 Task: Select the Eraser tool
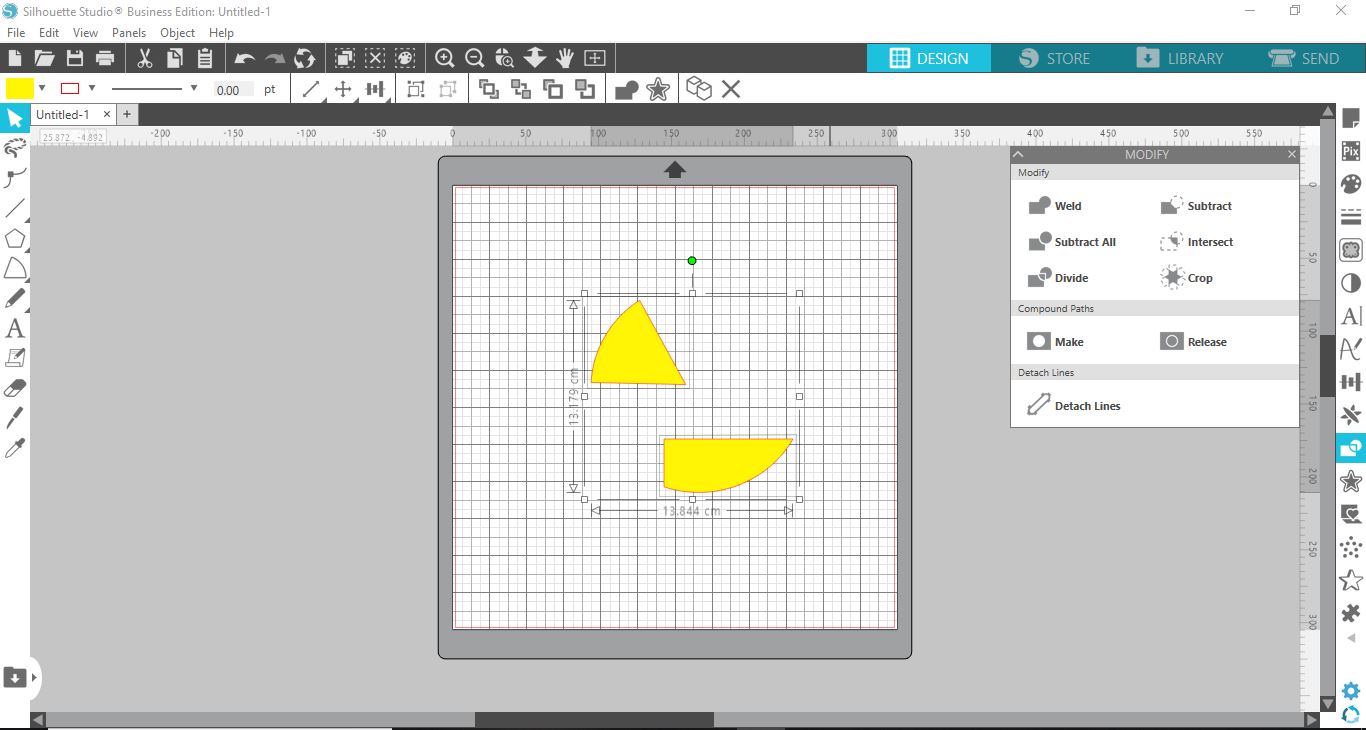[15, 387]
